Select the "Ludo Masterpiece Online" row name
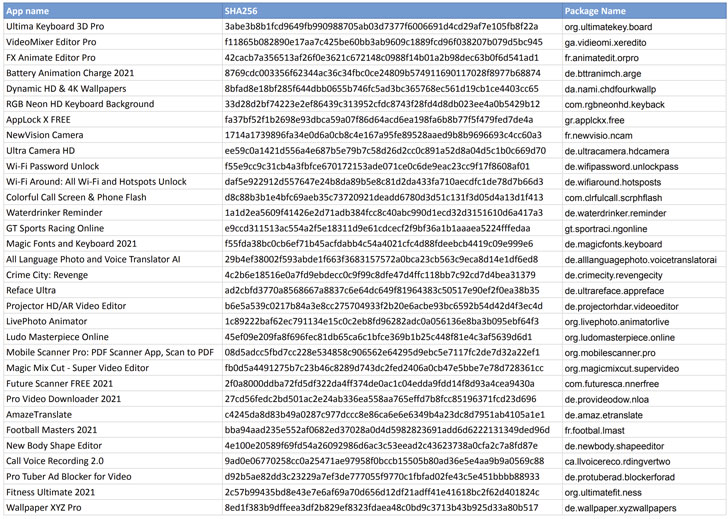Image resolution: width=728 pixels, height=519 pixels. click(57, 337)
